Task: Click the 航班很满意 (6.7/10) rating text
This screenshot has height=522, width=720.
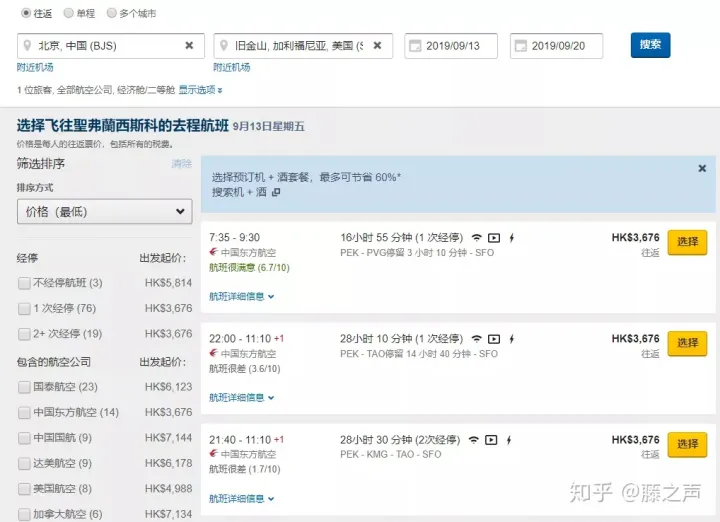Action: (249, 268)
